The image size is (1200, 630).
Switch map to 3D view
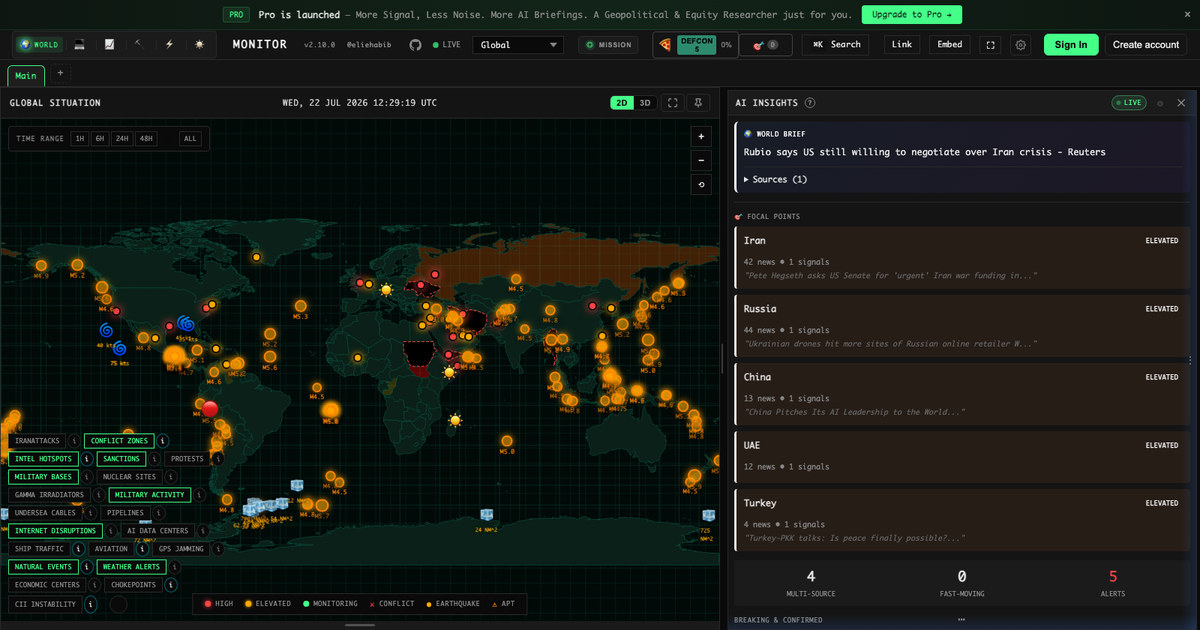coord(645,103)
